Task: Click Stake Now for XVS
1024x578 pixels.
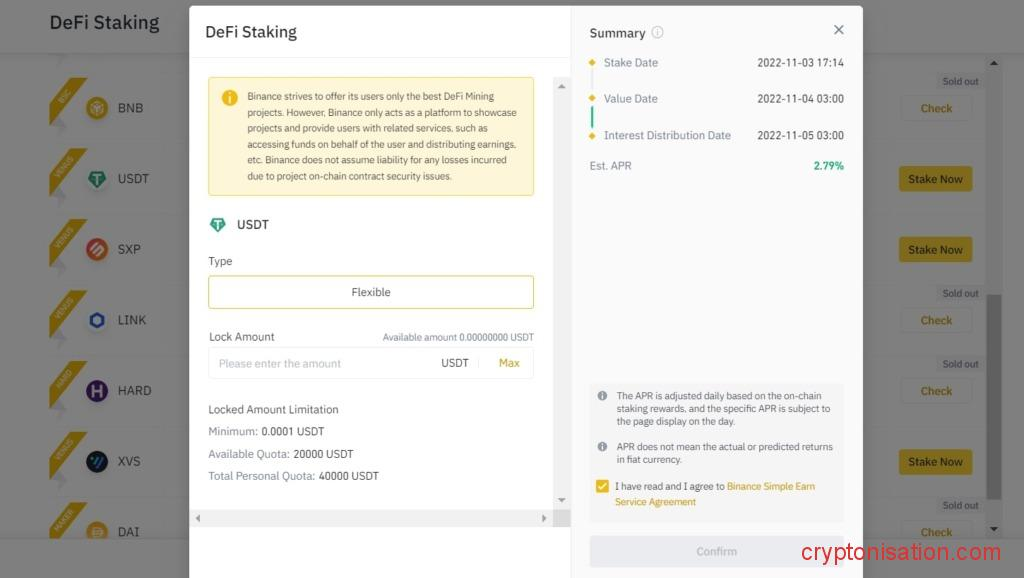Action: (935, 462)
